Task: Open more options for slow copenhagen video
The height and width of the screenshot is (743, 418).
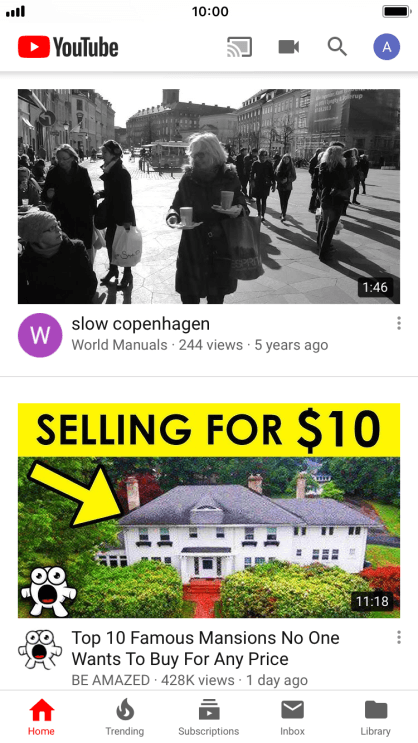Action: pyautogui.click(x=399, y=323)
